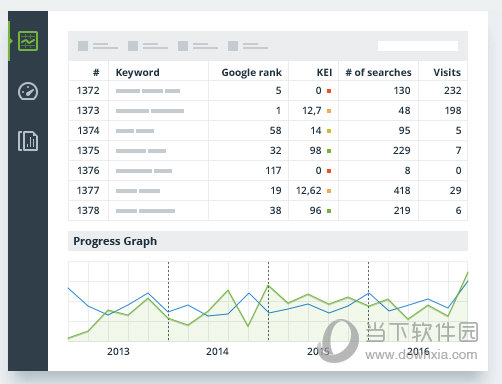
Task: Sort table by Keyword column header
Action: pyautogui.click(x=138, y=72)
